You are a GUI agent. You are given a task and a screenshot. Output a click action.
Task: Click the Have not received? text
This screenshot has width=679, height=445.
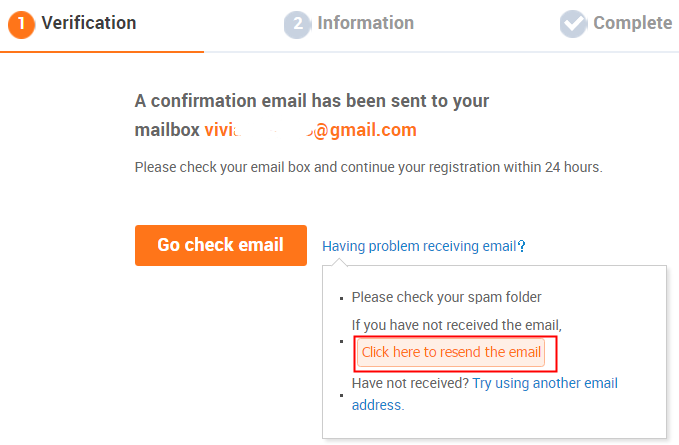pyautogui.click(x=410, y=383)
